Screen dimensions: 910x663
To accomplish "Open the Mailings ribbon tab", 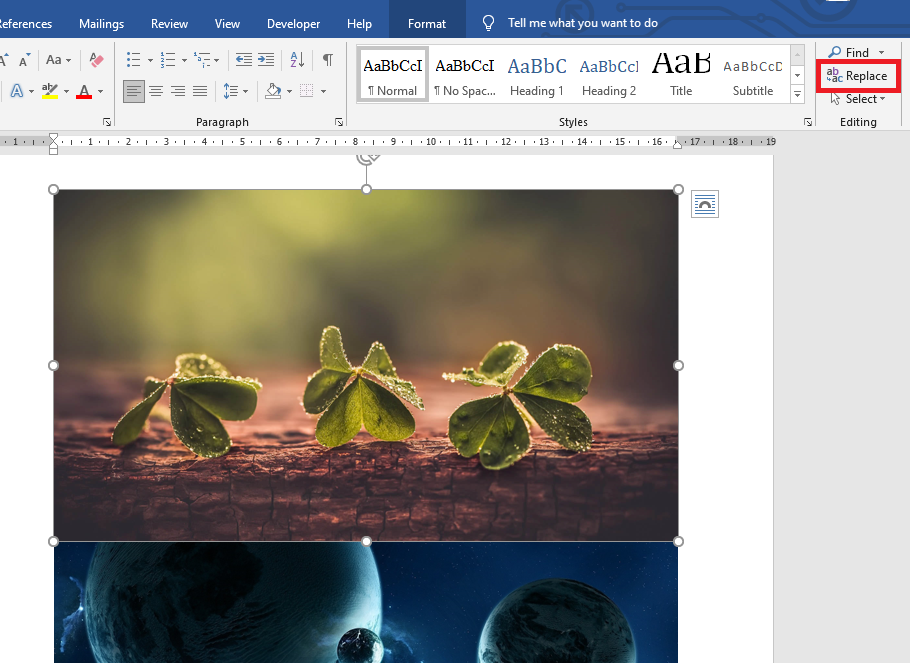I will click(x=101, y=23).
